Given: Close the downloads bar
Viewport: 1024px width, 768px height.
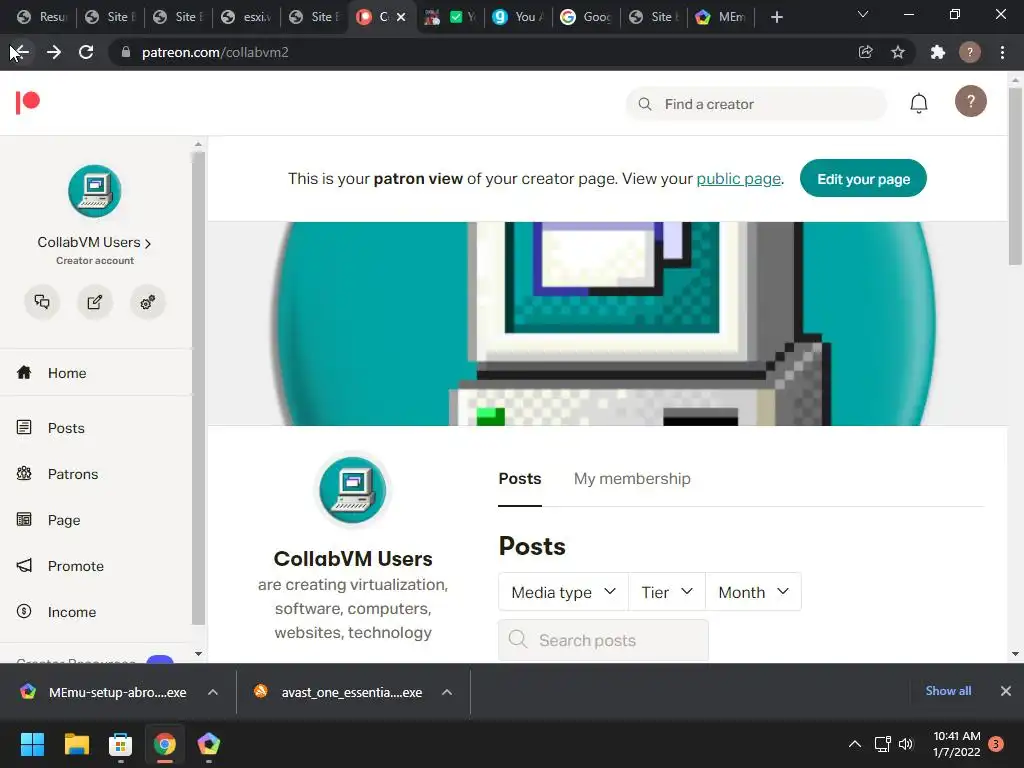Looking at the screenshot, I should [1006, 691].
